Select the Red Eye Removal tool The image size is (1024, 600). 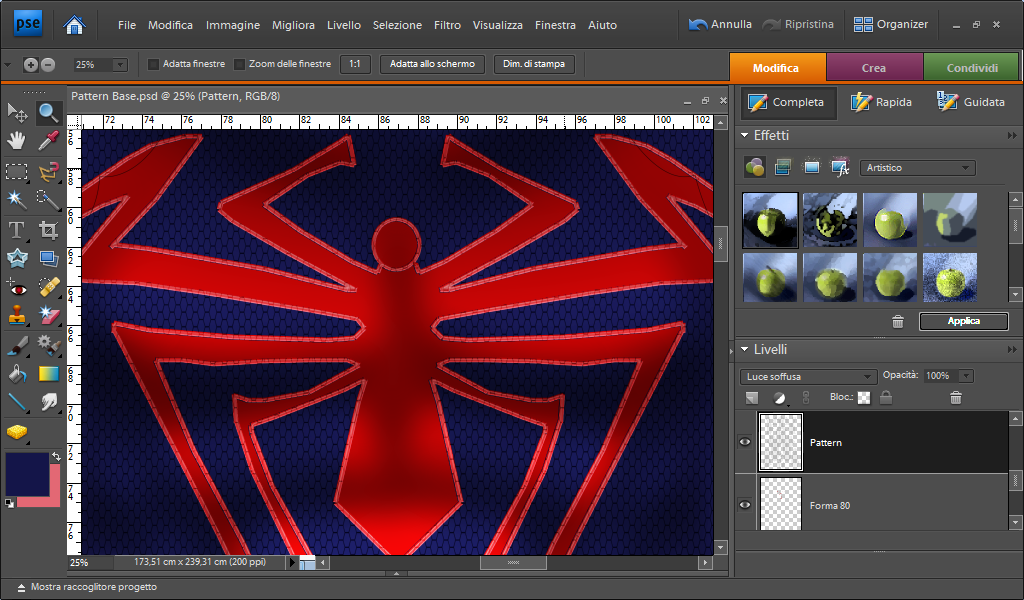tap(17, 287)
